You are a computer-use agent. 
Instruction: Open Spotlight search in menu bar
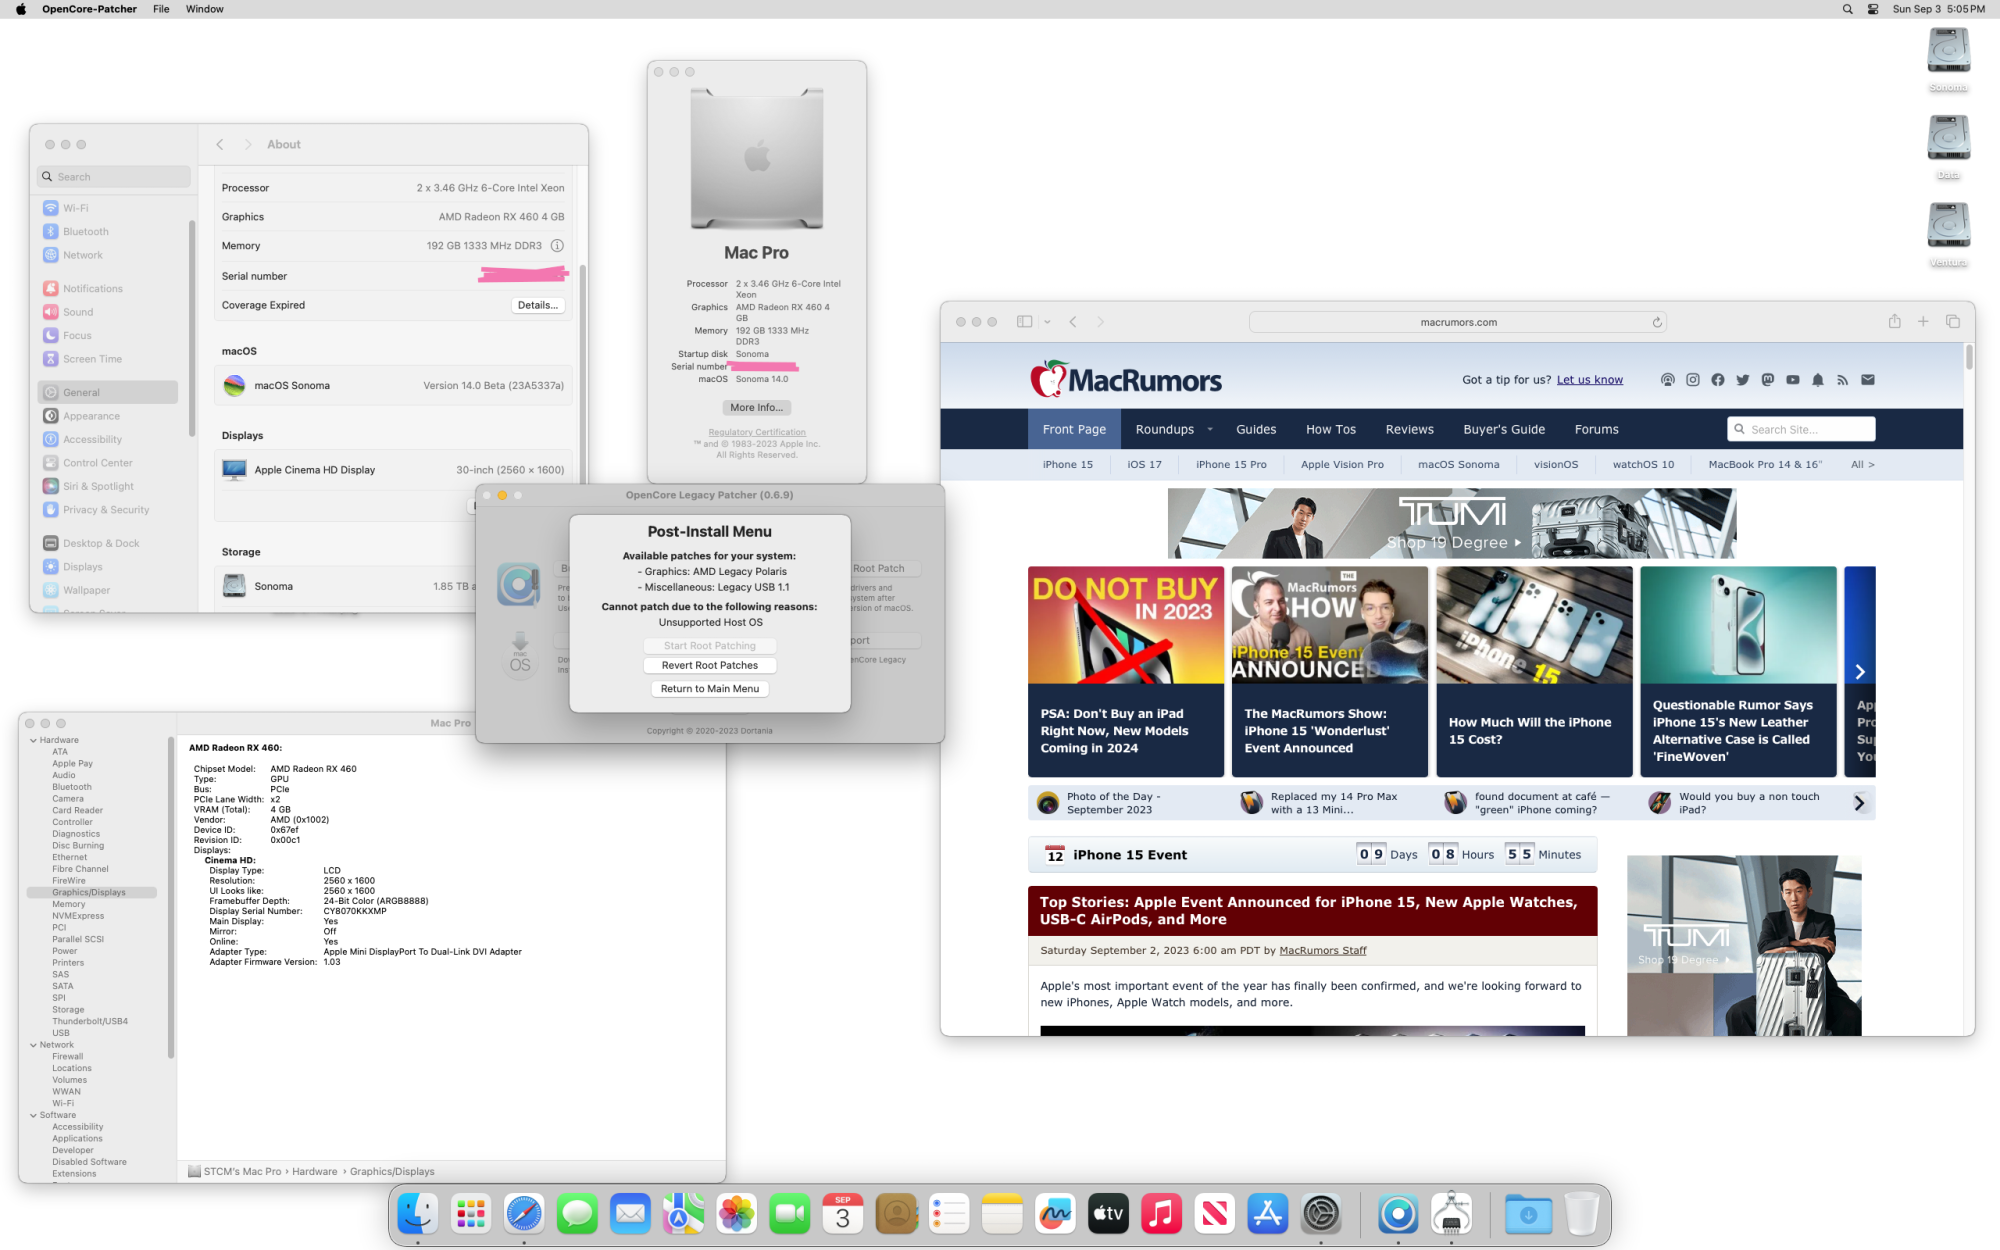1848,9
